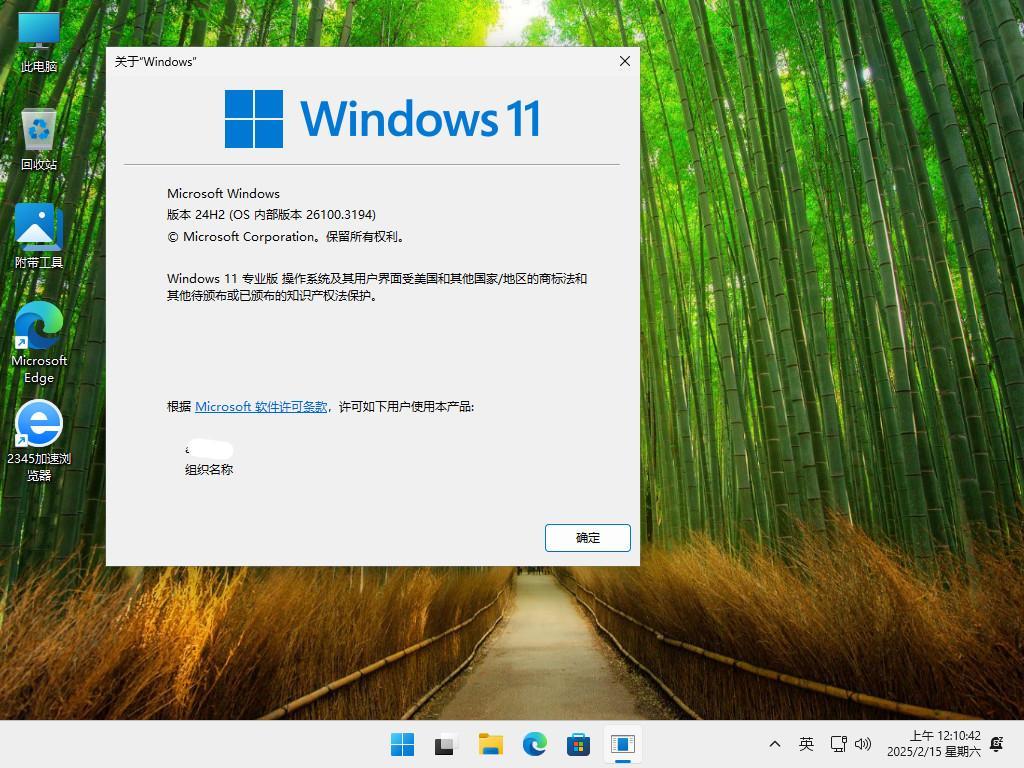Click the version text 版本 24H2
Screen dimensions: 1024x768
(196, 214)
